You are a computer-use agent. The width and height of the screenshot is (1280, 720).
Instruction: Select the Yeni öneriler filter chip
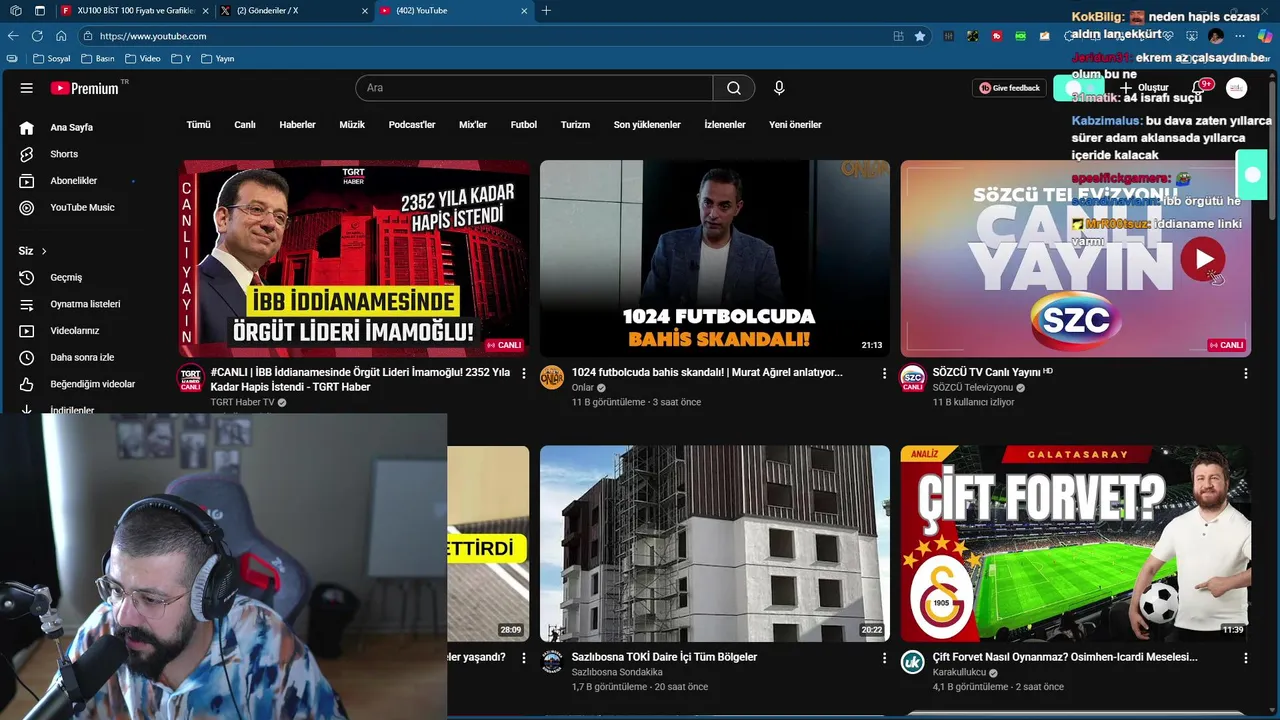(795, 125)
